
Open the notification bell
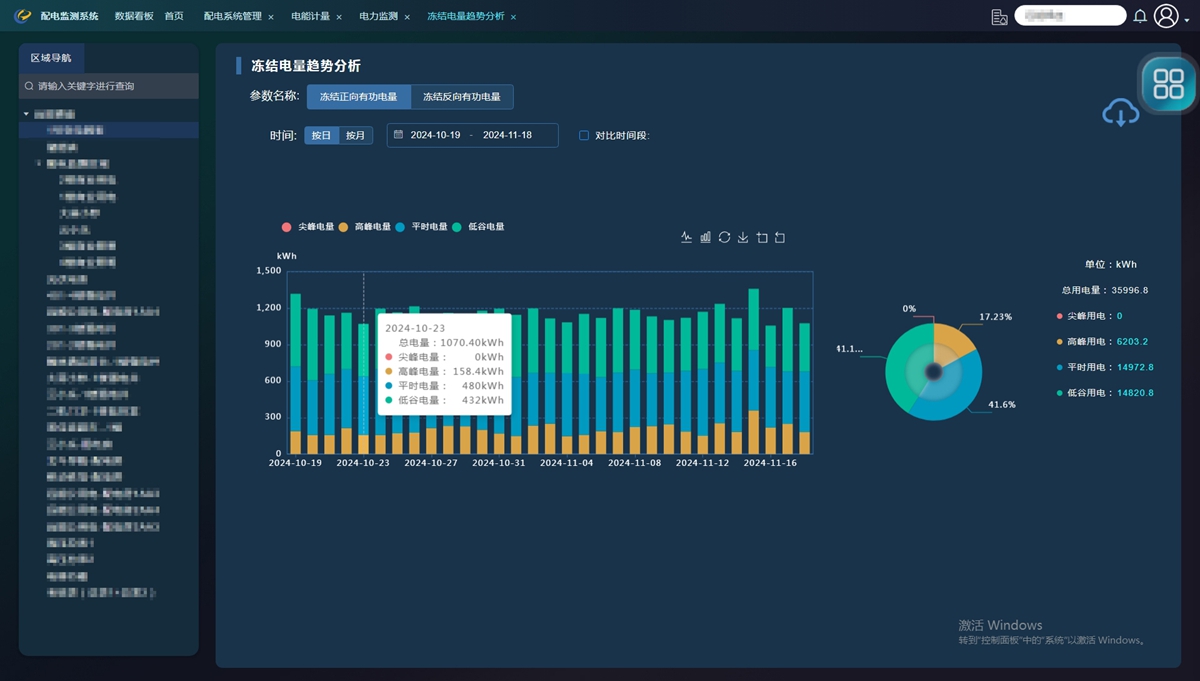click(1140, 16)
